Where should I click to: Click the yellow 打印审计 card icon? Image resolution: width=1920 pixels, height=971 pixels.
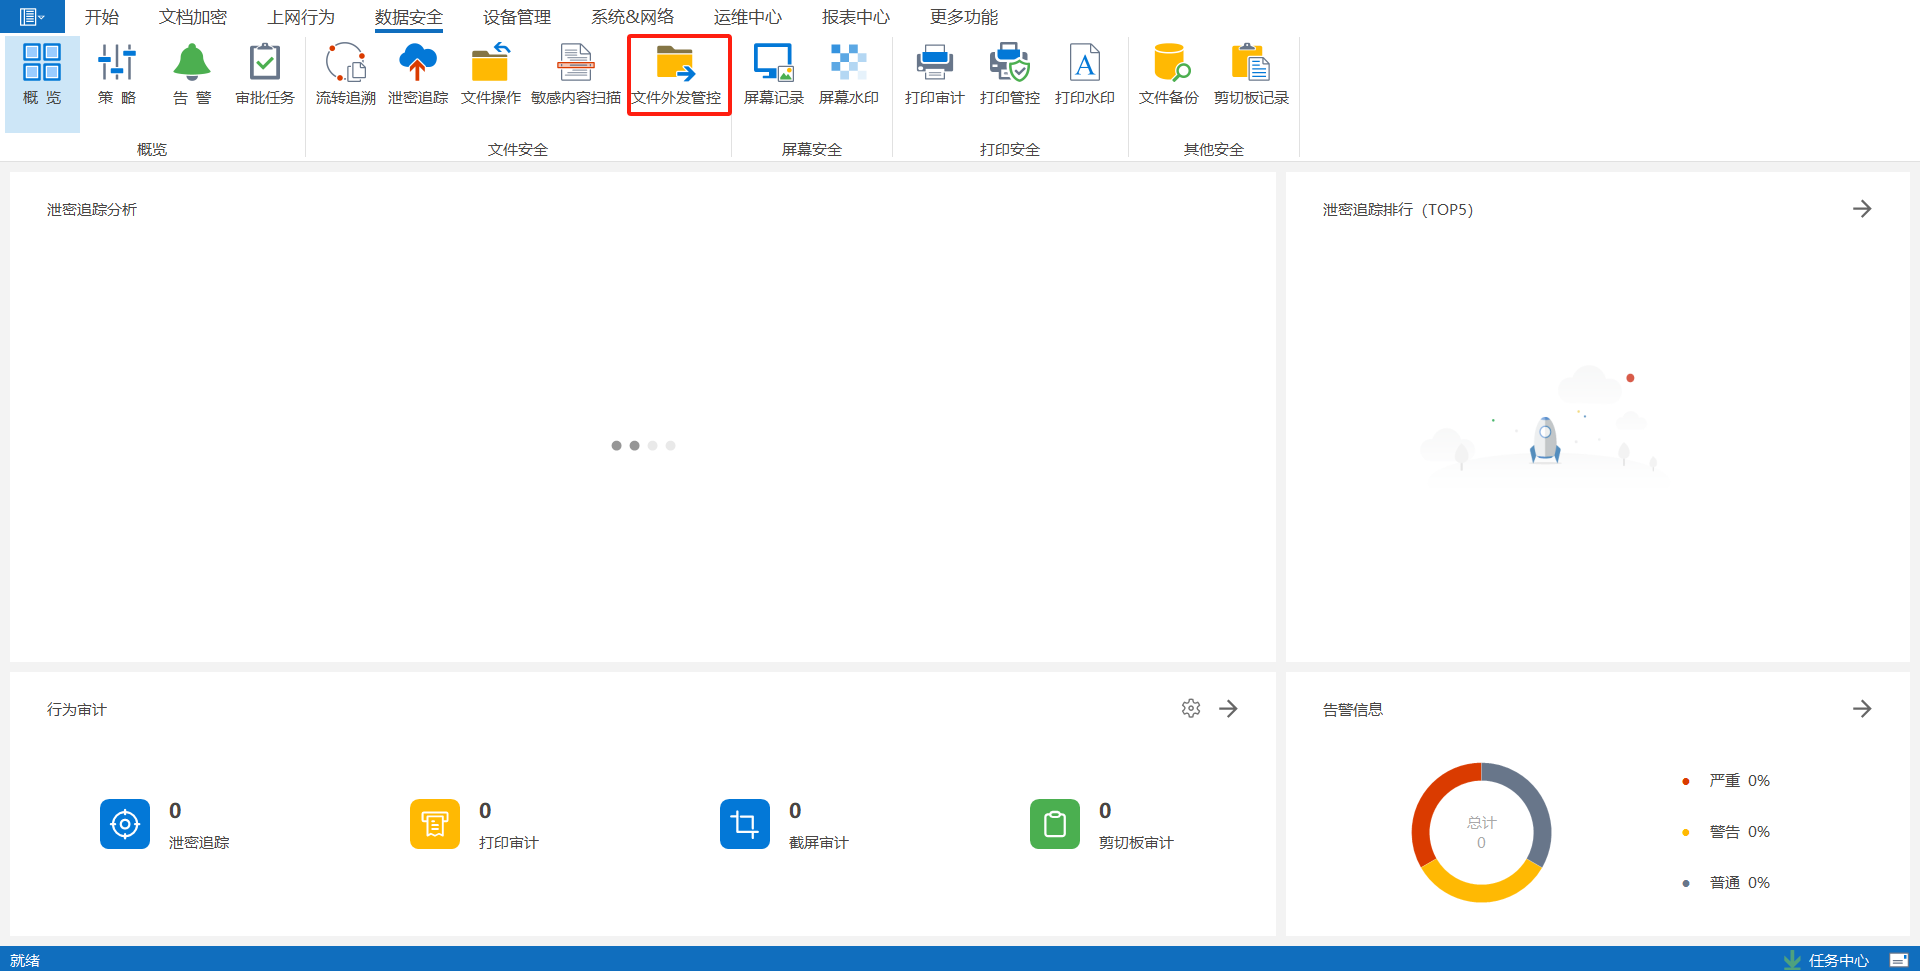pyautogui.click(x=435, y=824)
